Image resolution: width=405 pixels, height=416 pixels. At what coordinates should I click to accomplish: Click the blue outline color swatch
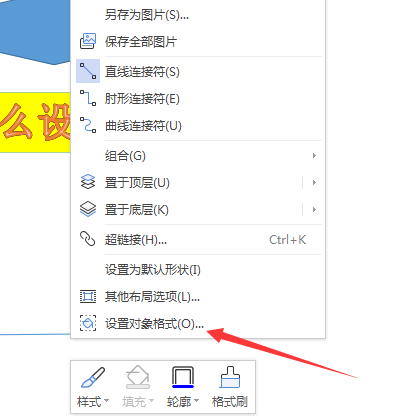[x=183, y=386]
